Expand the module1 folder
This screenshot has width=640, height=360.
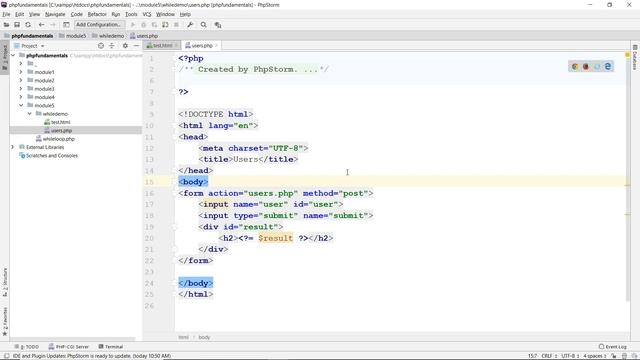click(x=21, y=72)
